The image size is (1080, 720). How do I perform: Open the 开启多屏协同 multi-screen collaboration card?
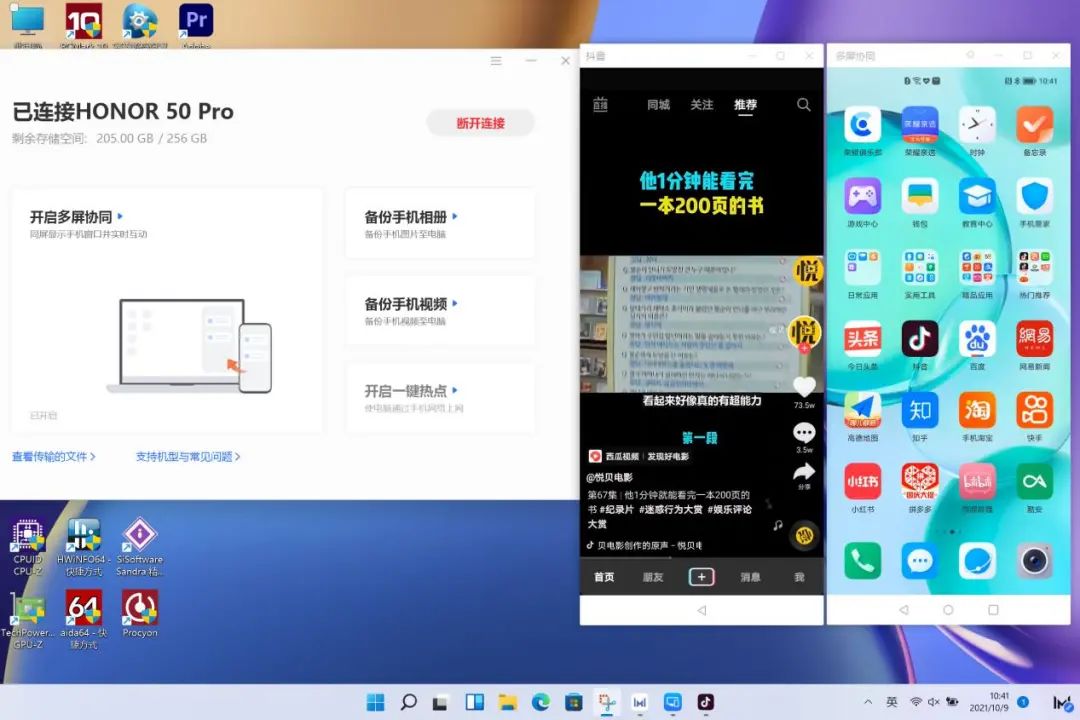point(167,311)
